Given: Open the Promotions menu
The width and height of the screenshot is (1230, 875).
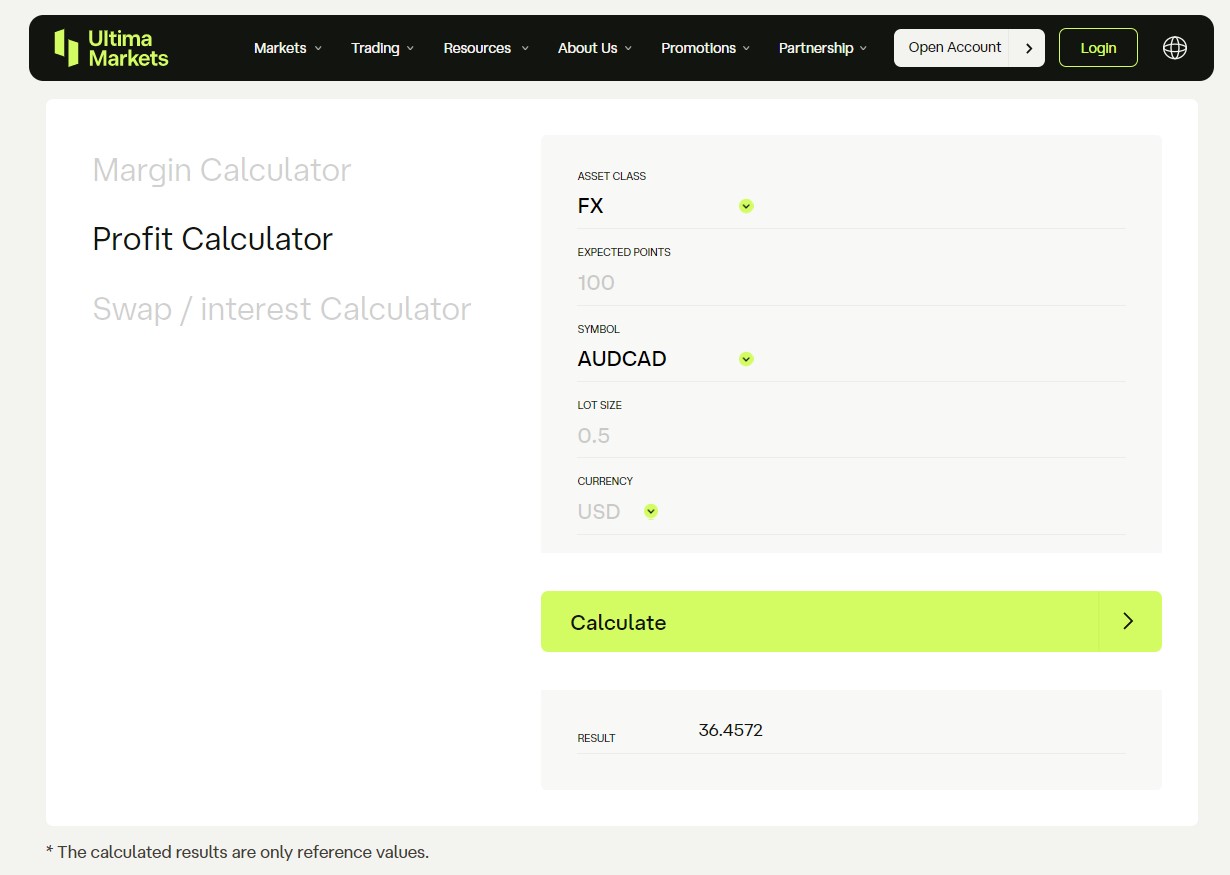Looking at the screenshot, I should [x=705, y=48].
